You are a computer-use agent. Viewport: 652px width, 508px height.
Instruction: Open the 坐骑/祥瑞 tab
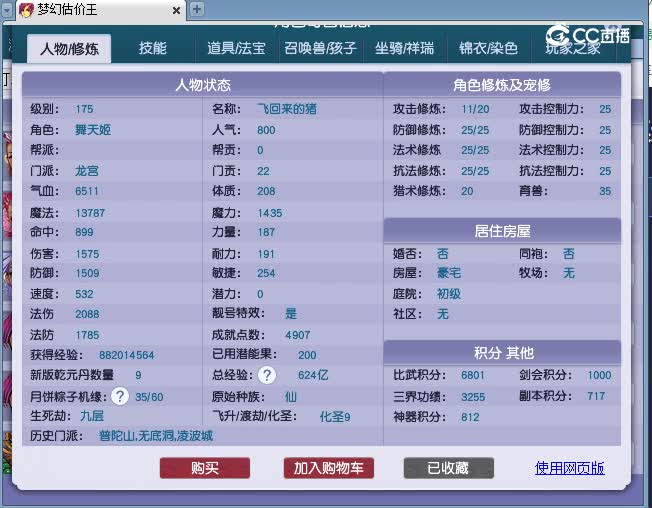click(404, 48)
